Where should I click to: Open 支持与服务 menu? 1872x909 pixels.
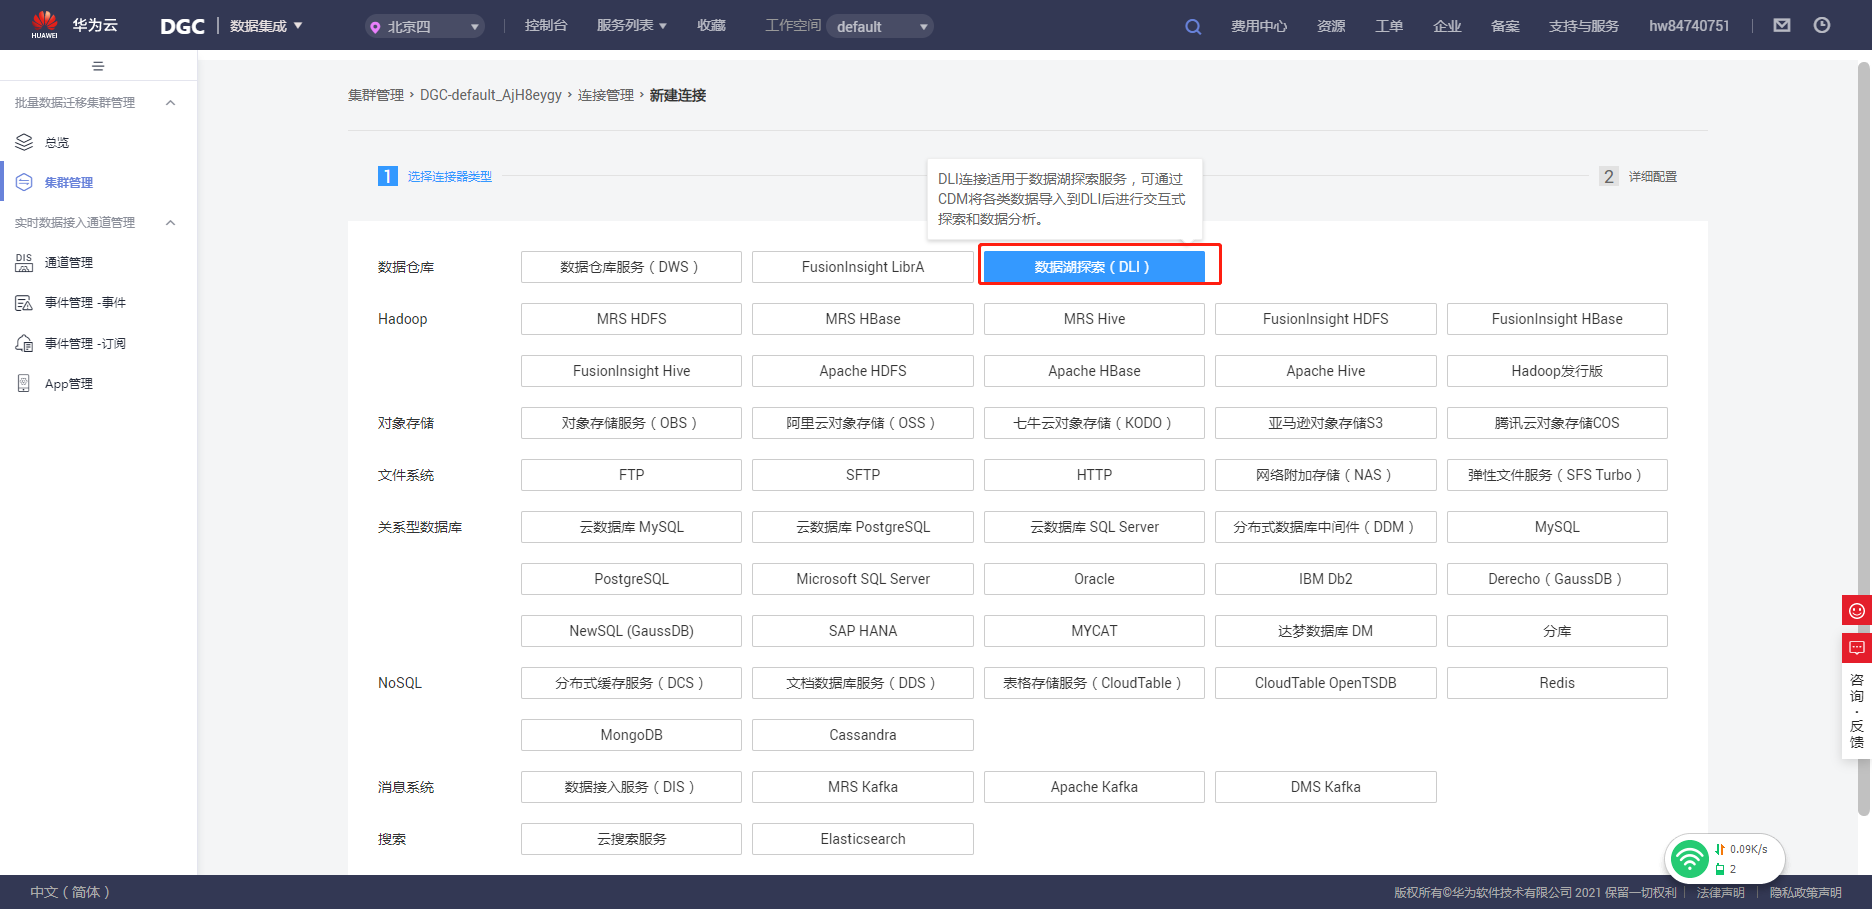[1584, 26]
